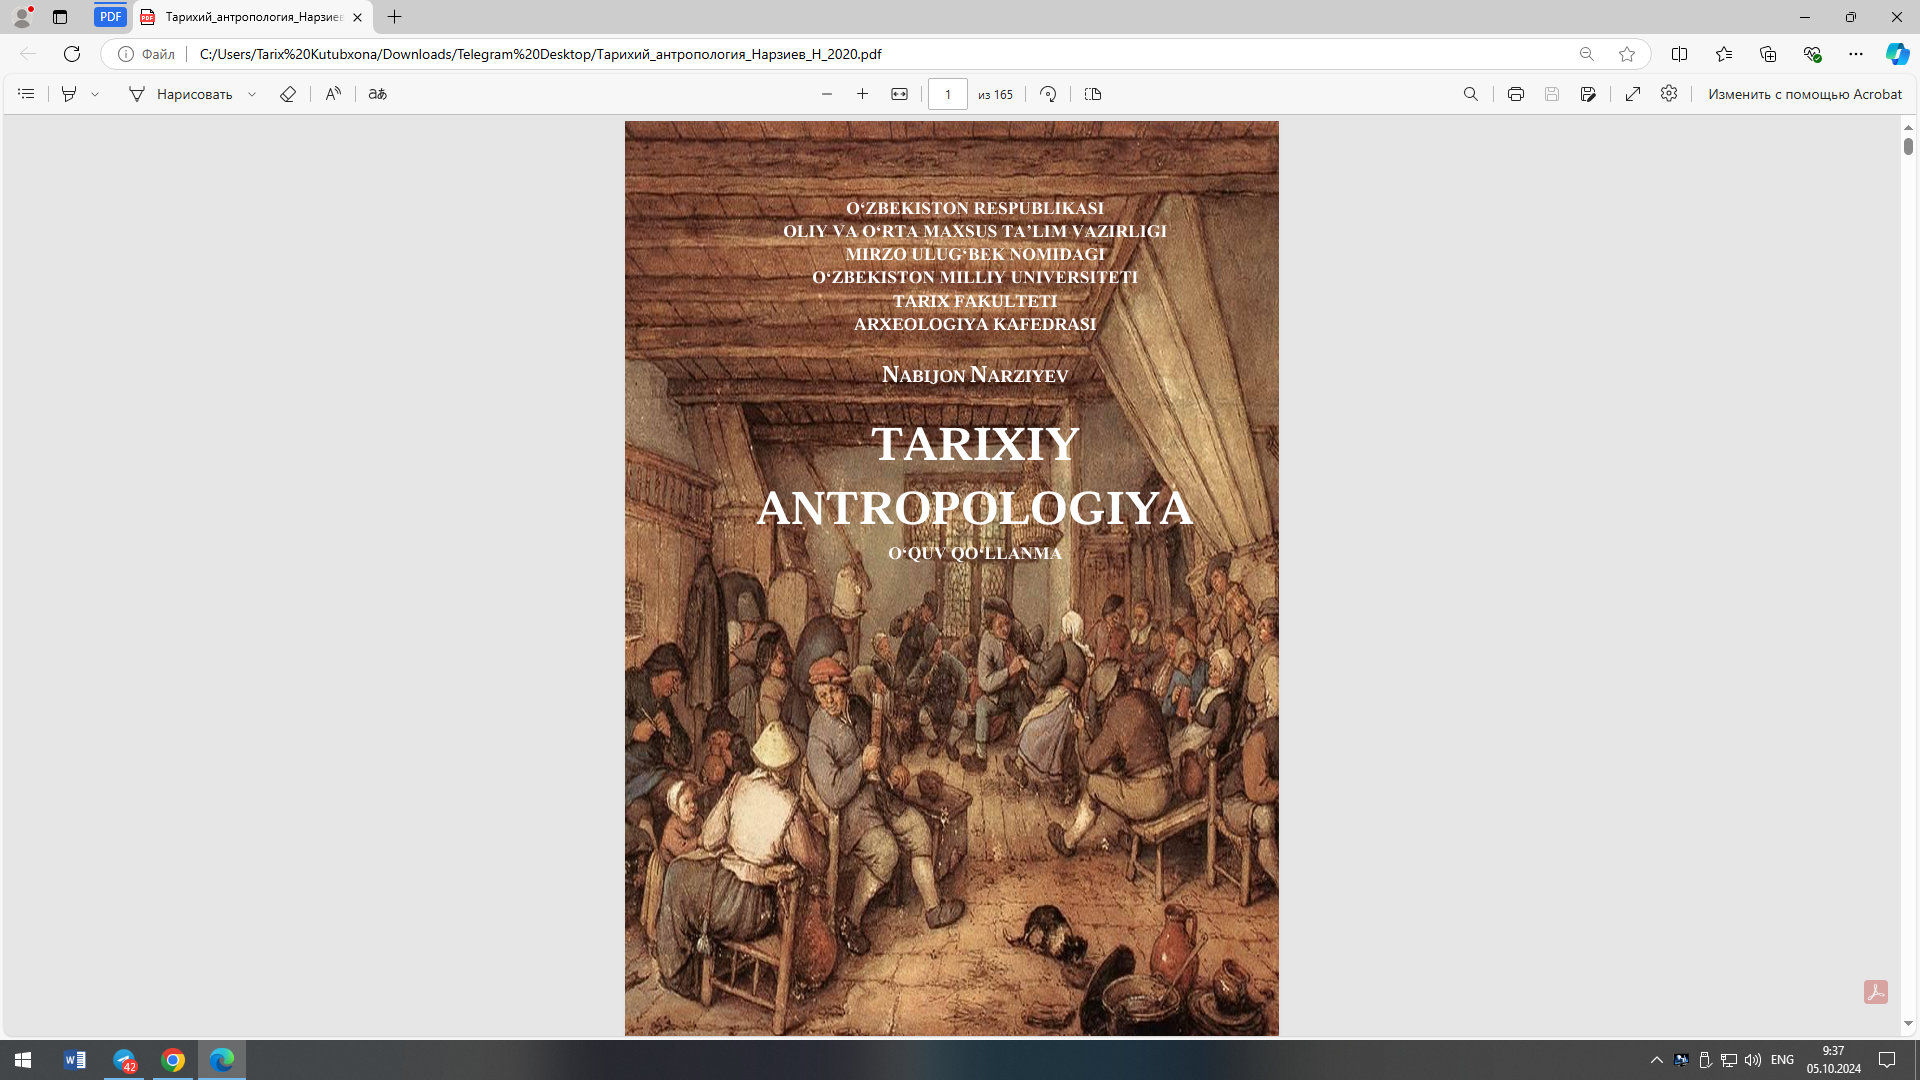Viewport: 1920px width, 1080px height.
Task: Click scrollbar down arrow
Action: tap(1908, 1024)
